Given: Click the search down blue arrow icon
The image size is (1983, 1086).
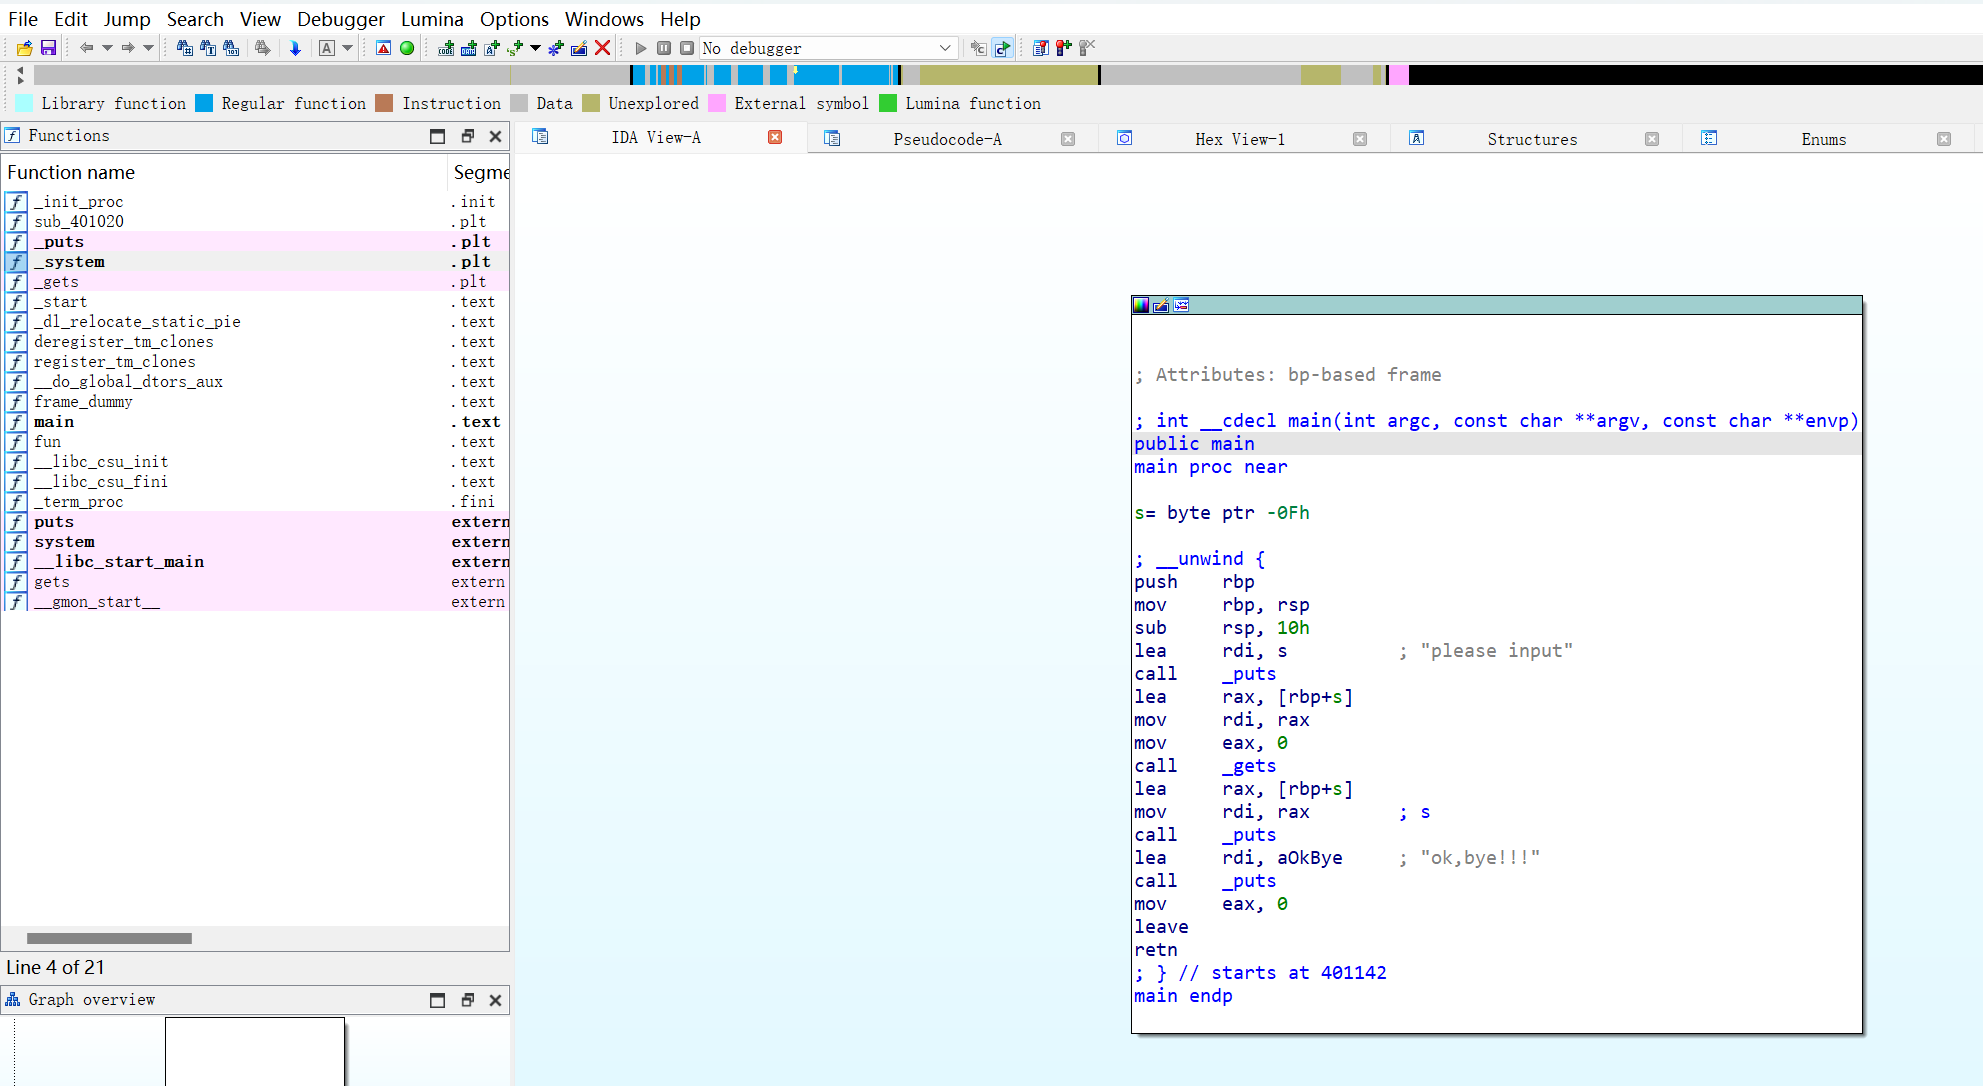Looking at the screenshot, I should tap(295, 47).
